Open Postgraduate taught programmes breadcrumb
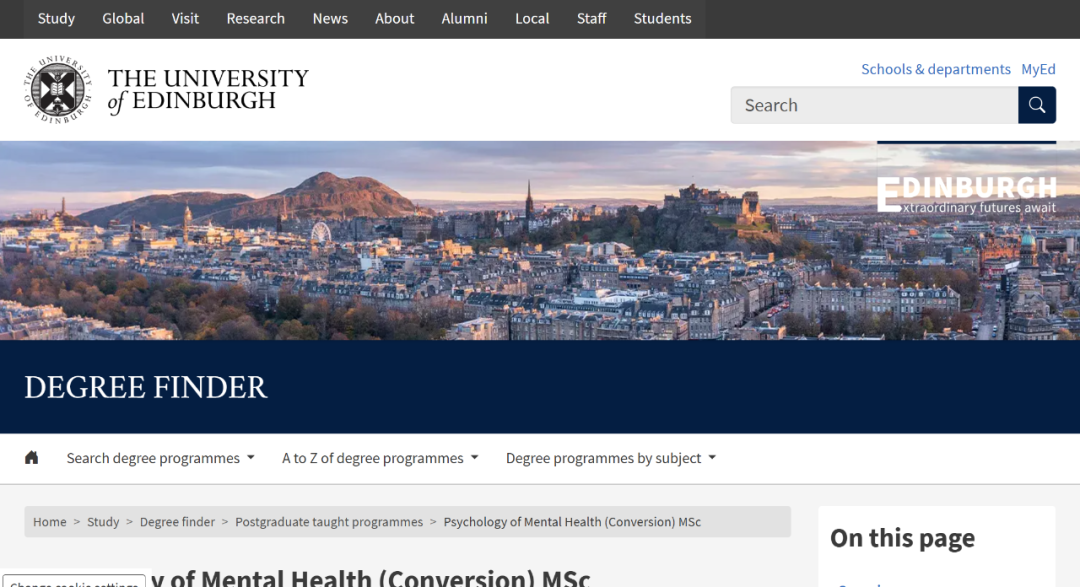Viewport: 1080px width, 587px height. coord(329,522)
